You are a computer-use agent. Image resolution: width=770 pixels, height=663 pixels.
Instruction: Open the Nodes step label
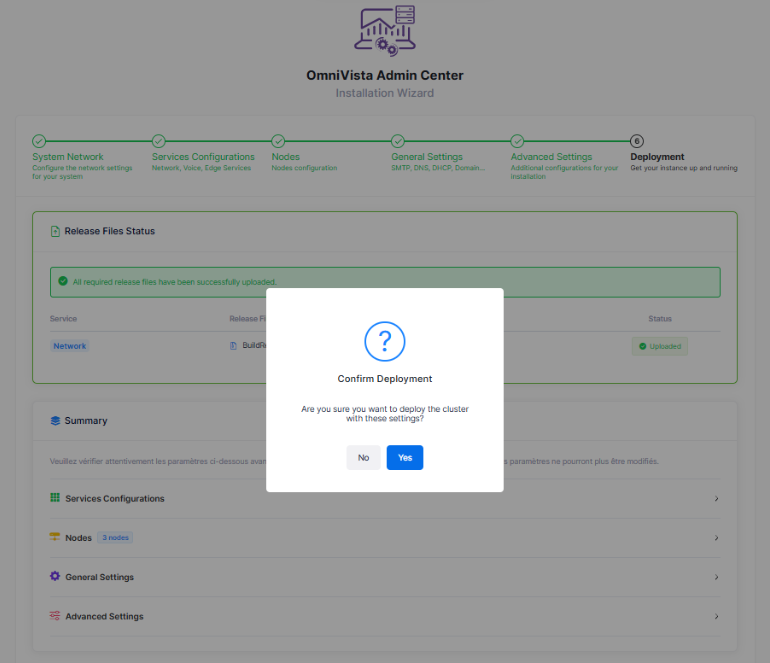coord(286,157)
